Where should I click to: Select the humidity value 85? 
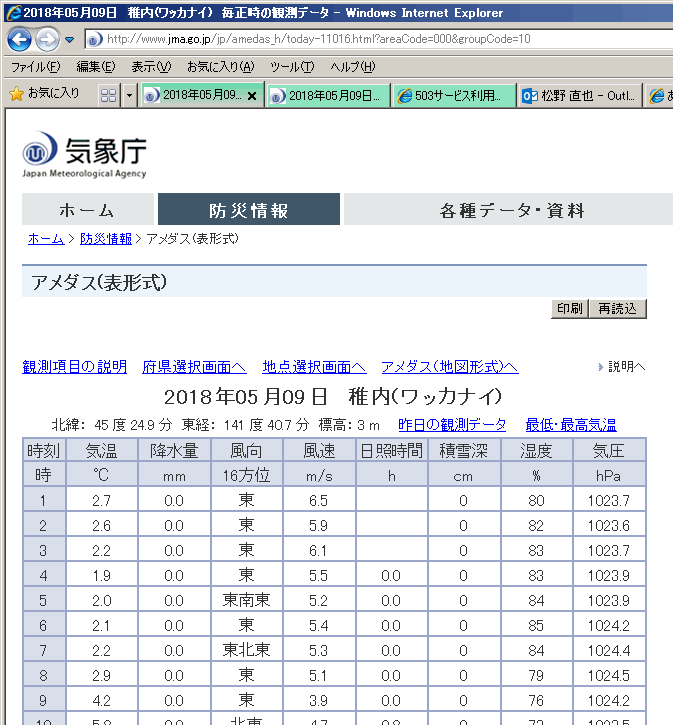pos(536,625)
